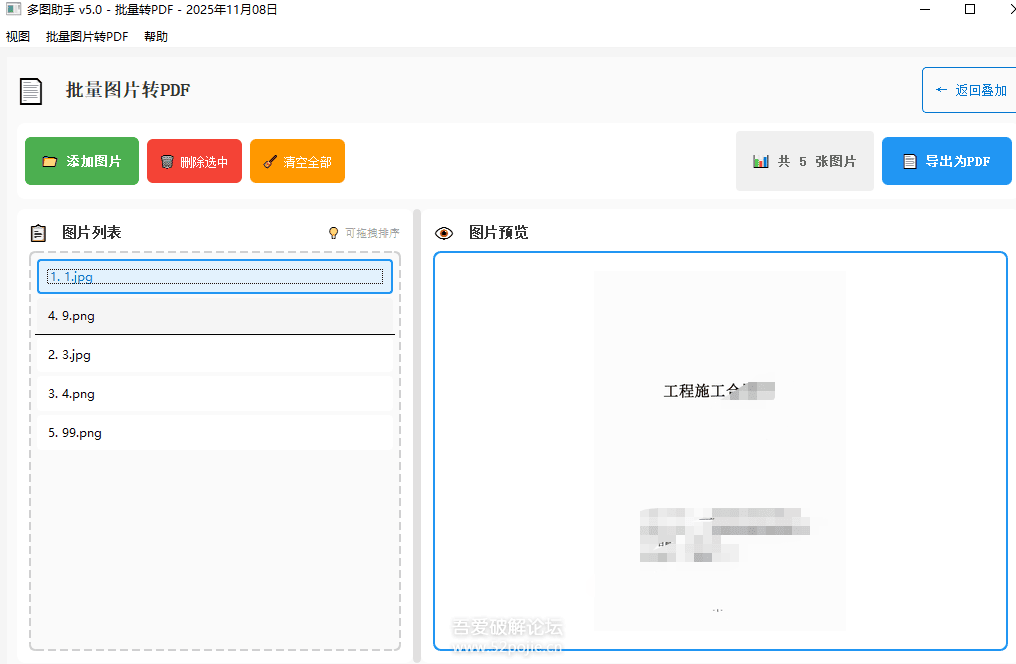Viewport: 1016px width, 664px height.
Task: Export images using the 导出为PDF button
Action: [946, 160]
